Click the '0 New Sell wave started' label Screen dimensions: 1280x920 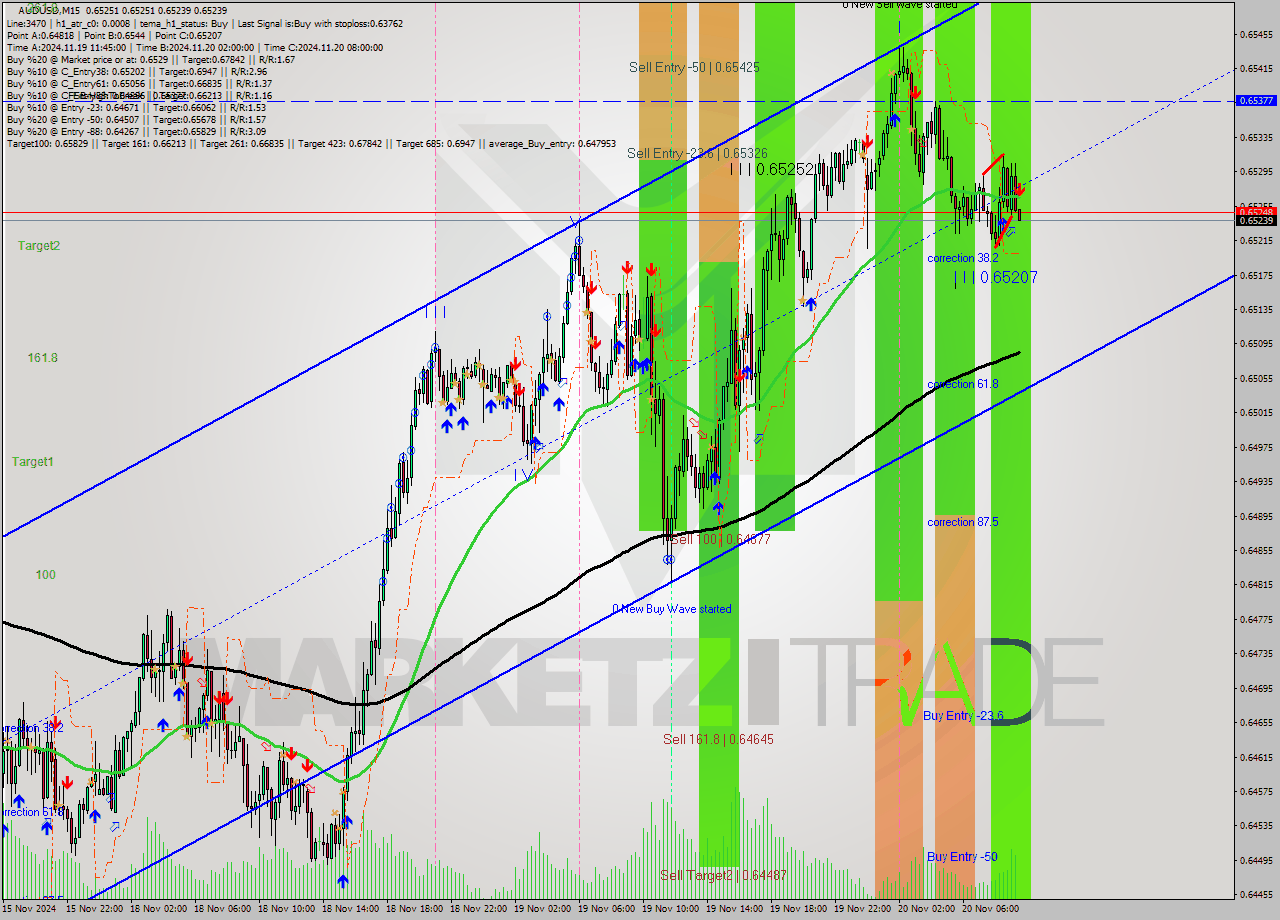900,5
